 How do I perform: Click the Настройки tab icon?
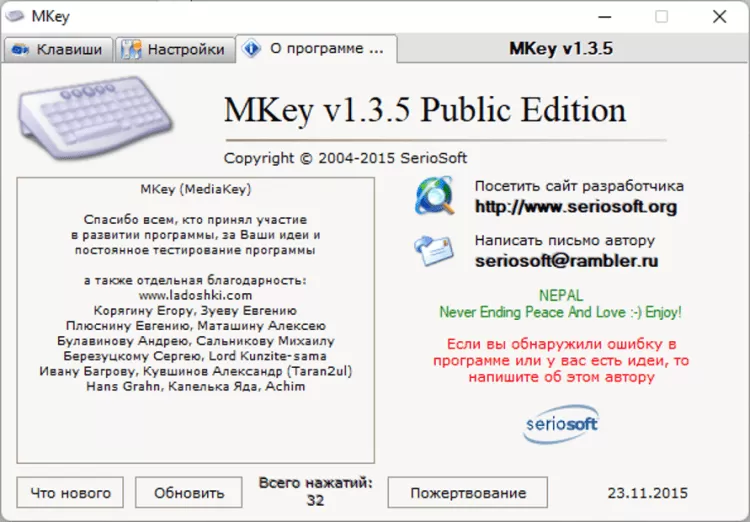pos(131,49)
